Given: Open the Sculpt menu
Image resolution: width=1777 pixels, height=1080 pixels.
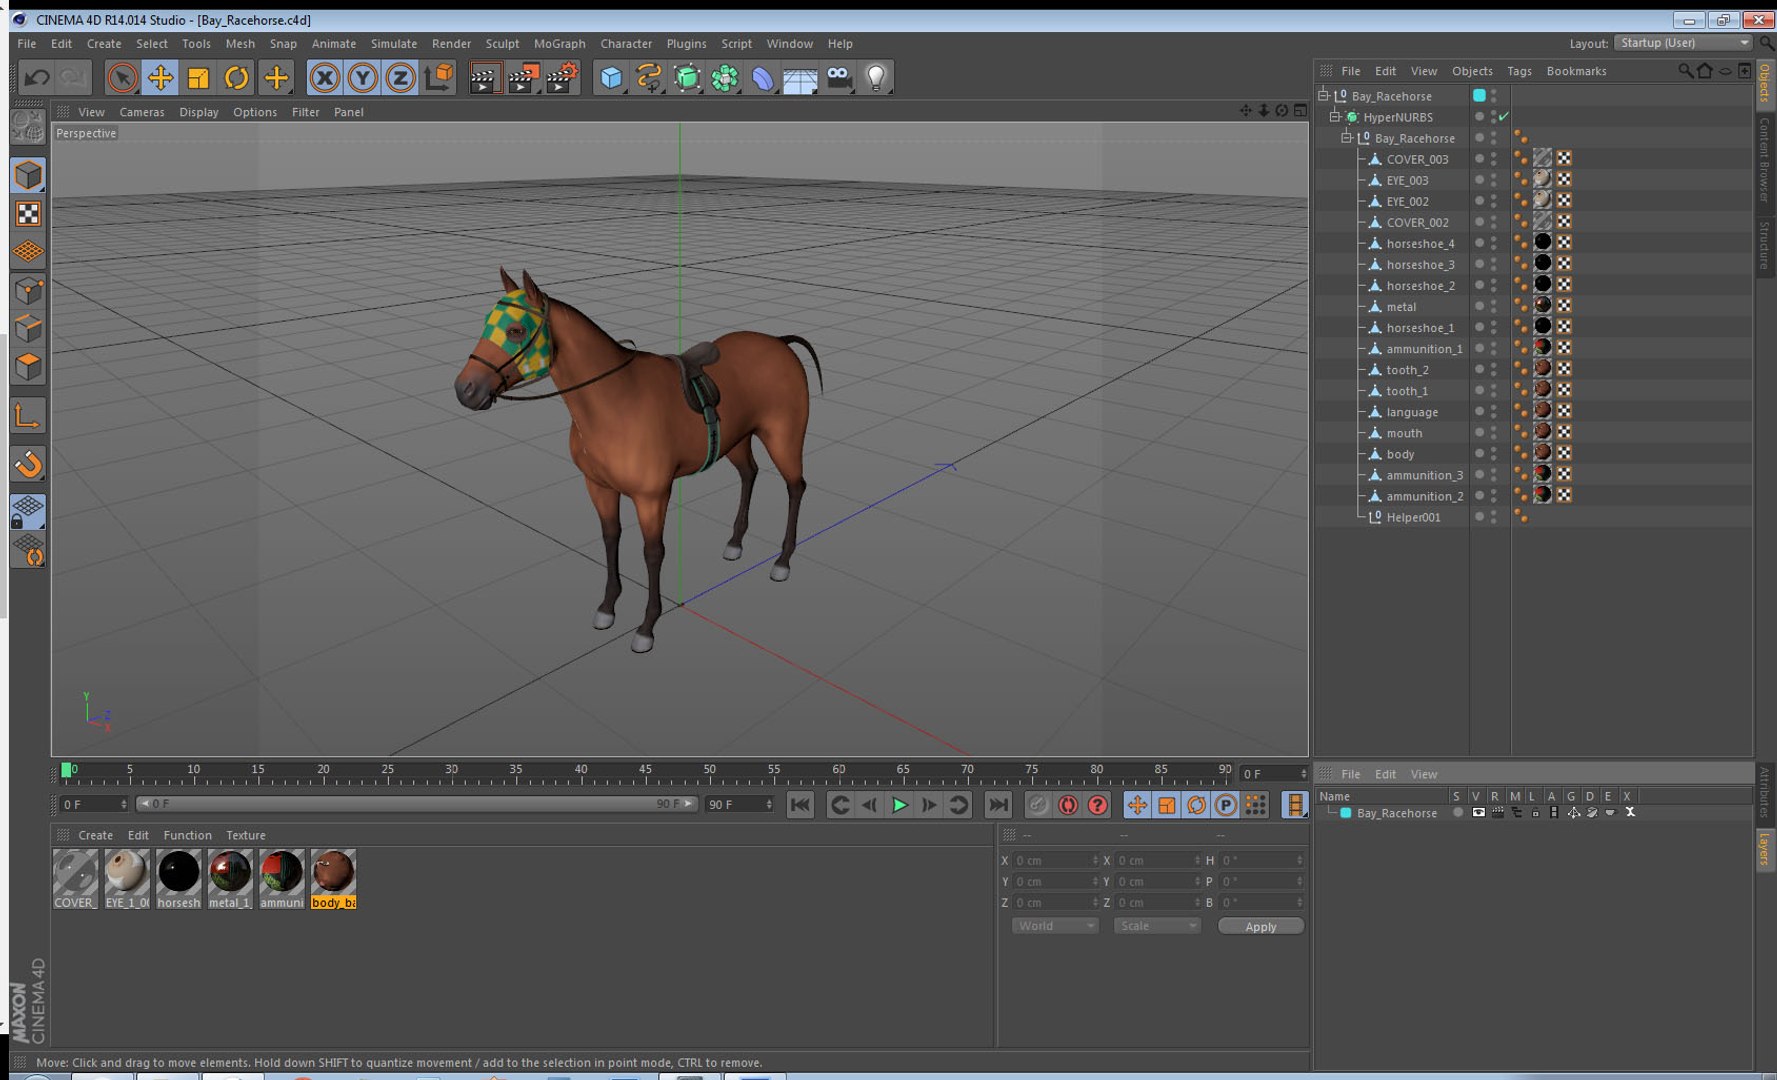Looking at the screenshot, I should (502, 44).
